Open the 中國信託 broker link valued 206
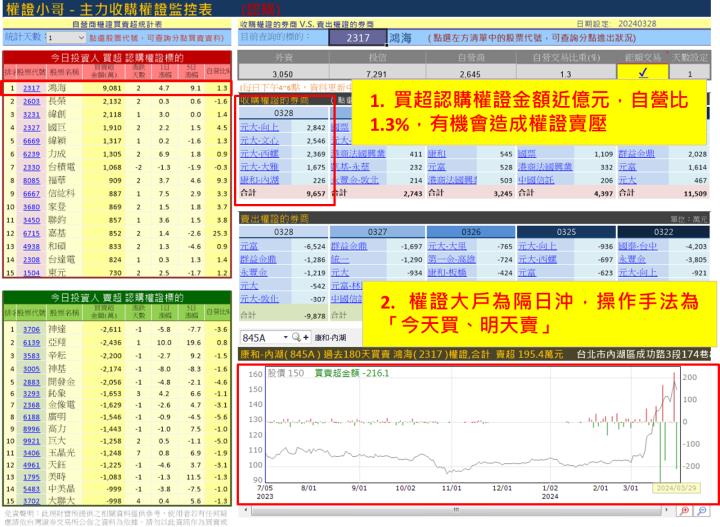The image size is (720, 527). [536, 180]
